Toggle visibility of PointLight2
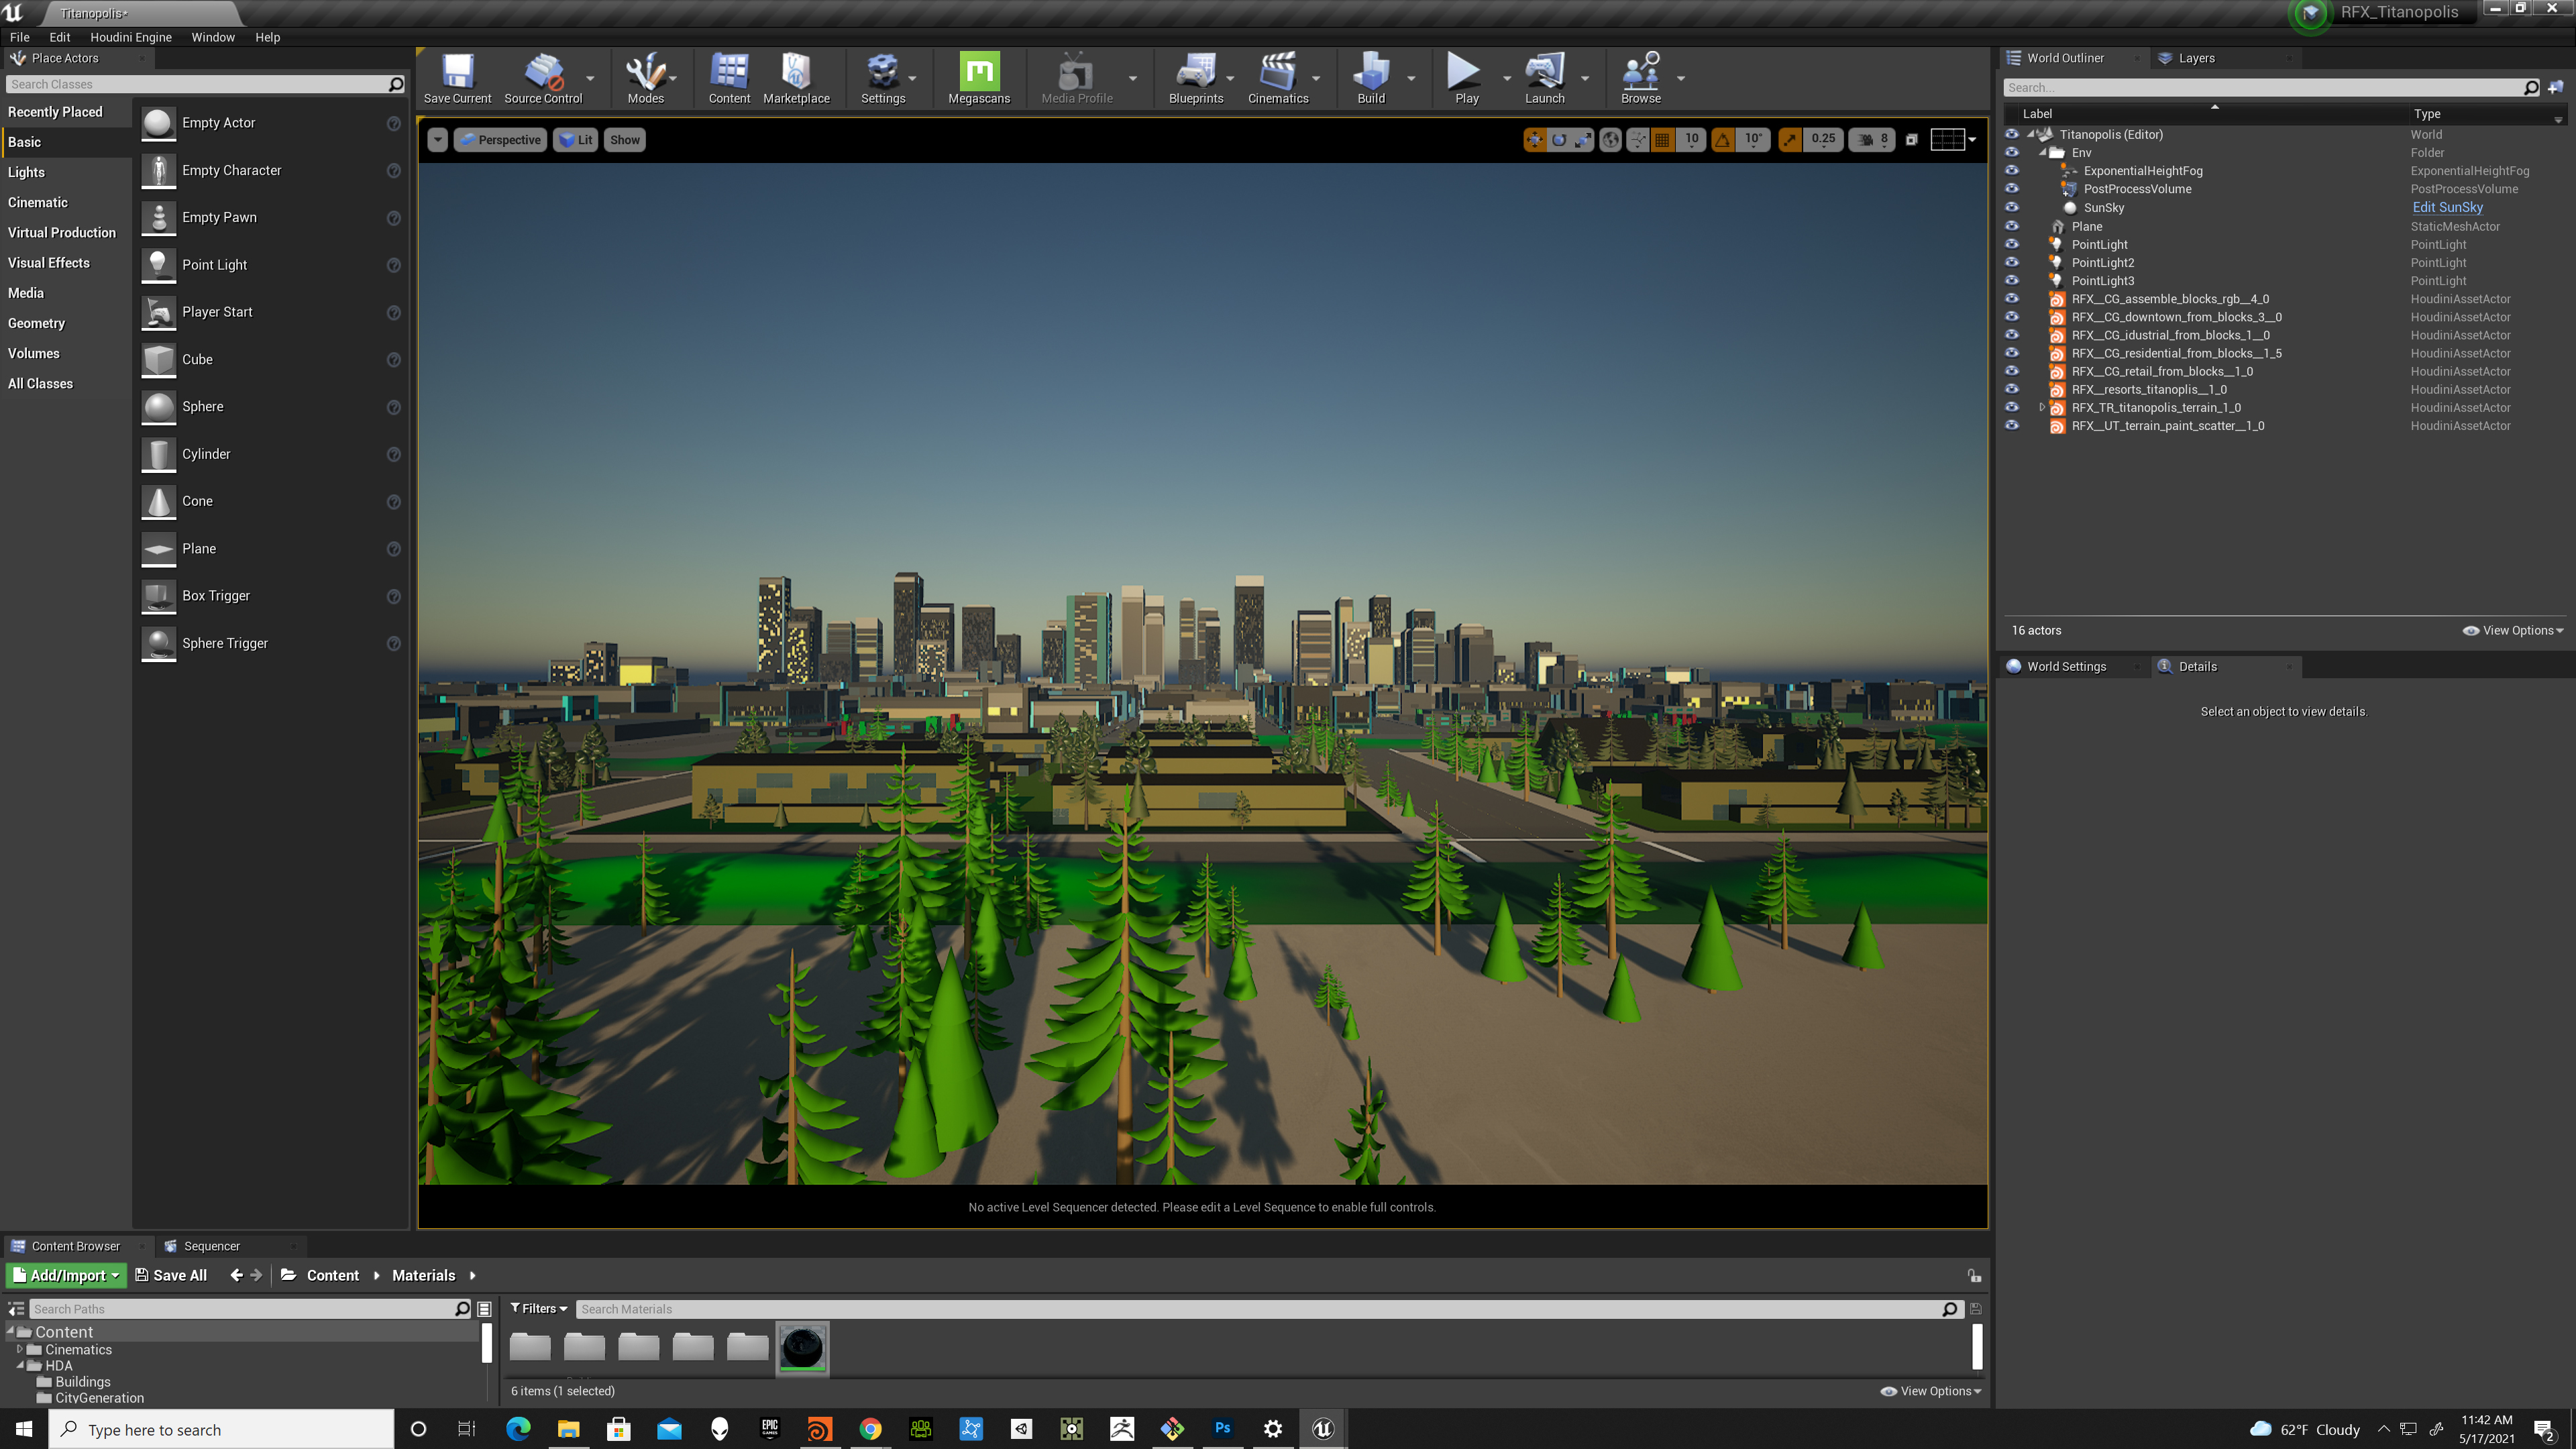This screenshot has width=2576, height=1449. tap(2012, 262)
